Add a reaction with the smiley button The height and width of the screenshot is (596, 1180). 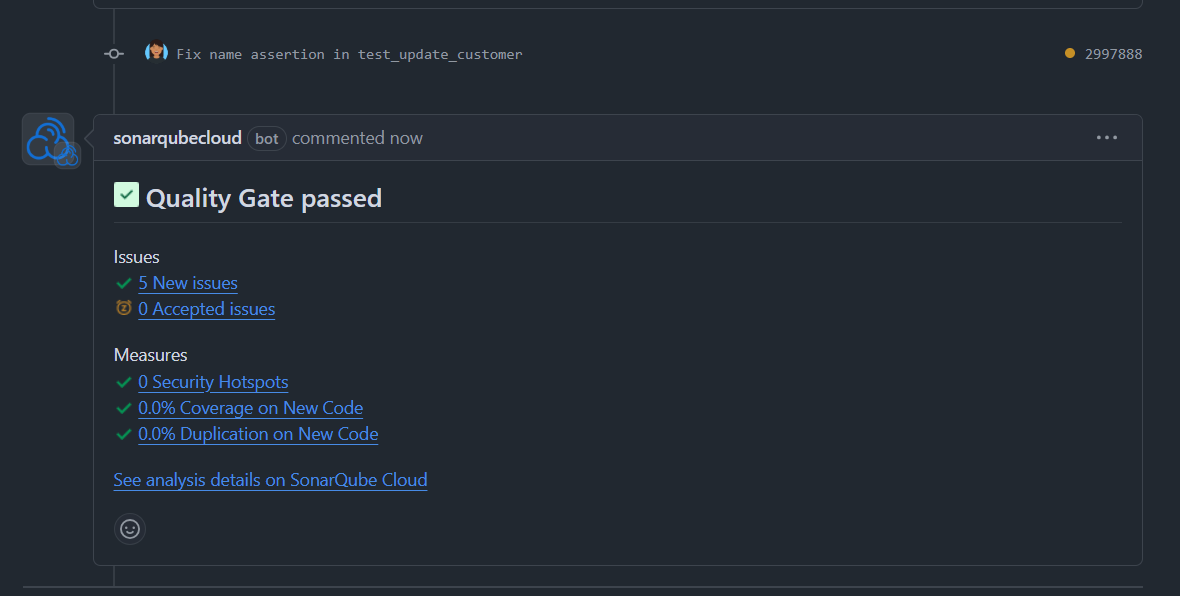pyautogui.click(x=130, y=529)
